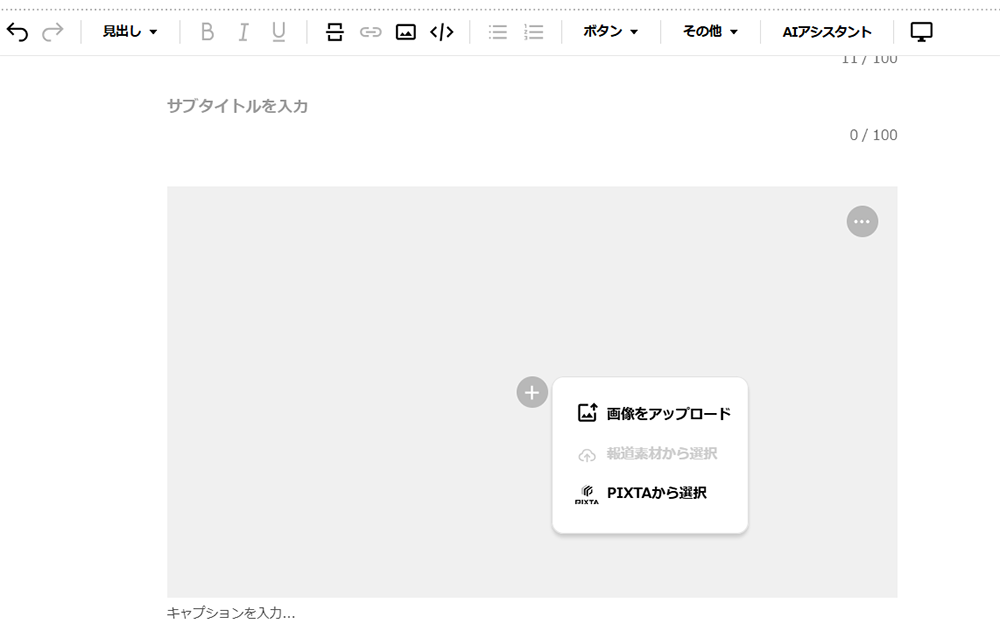Undo the last edit
The width and height of the screenshot is (1000, 638).
coord(17,31)
